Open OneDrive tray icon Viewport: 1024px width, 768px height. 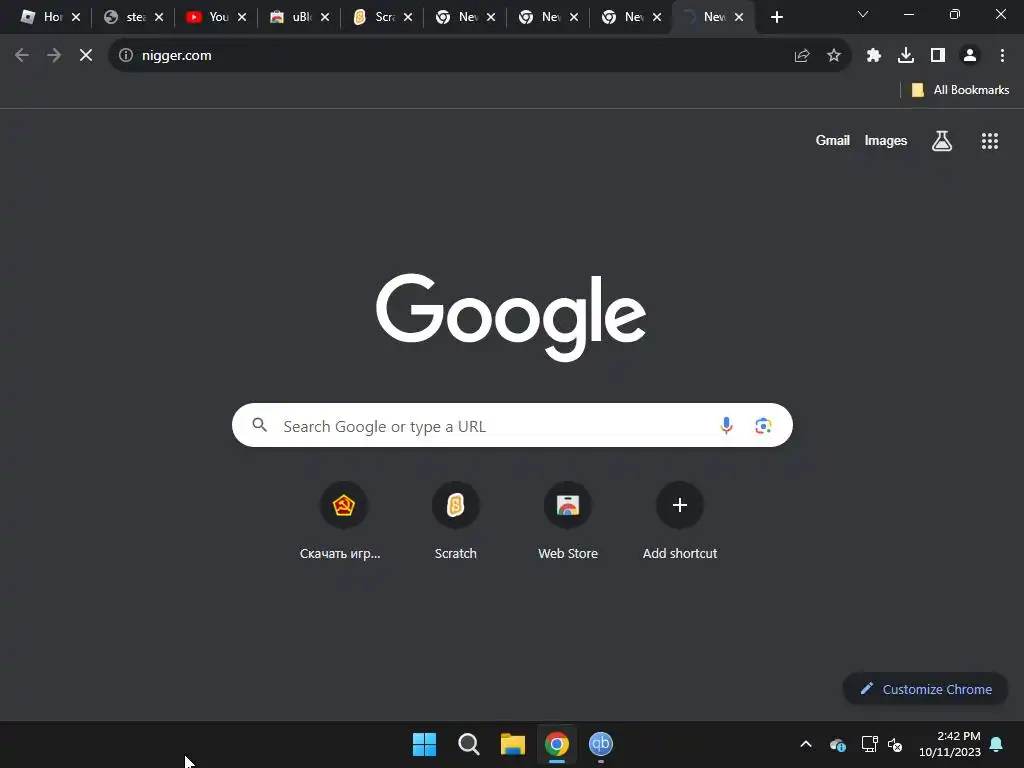[x=838, y=744]
